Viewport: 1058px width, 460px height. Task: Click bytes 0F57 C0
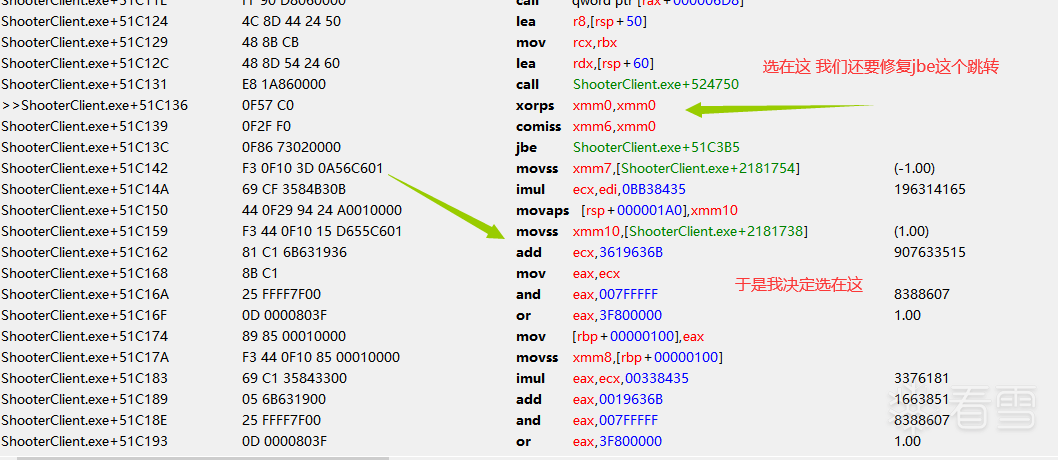click(268, 105)
